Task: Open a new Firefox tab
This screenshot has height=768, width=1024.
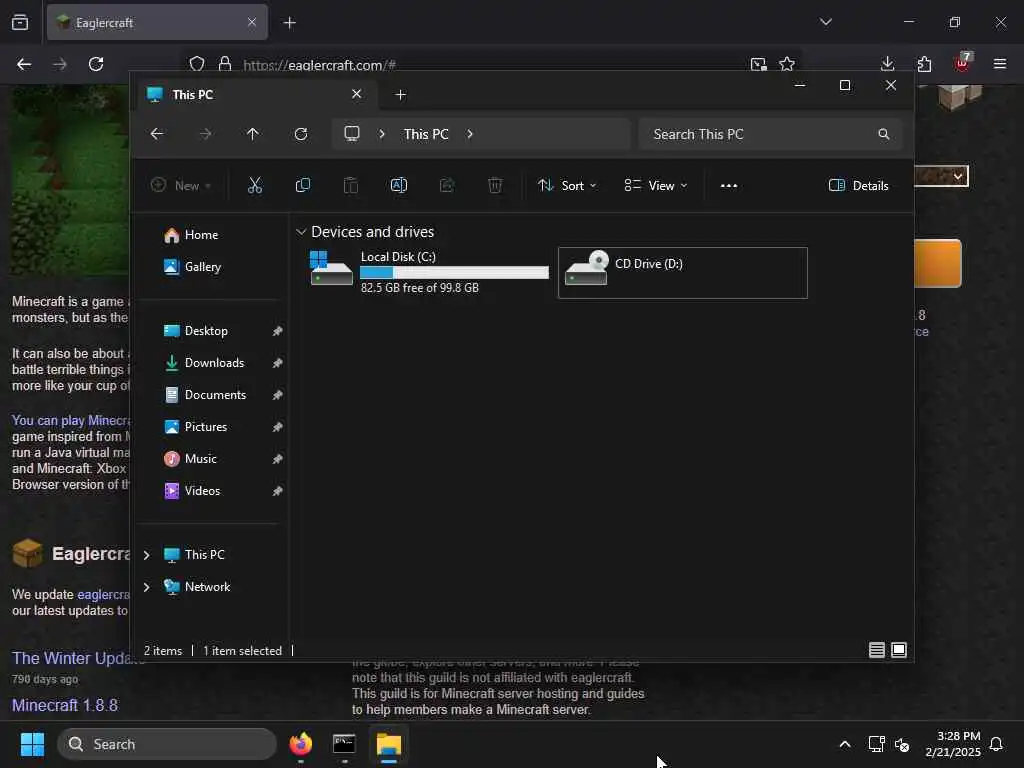Action: coord(290,22)
